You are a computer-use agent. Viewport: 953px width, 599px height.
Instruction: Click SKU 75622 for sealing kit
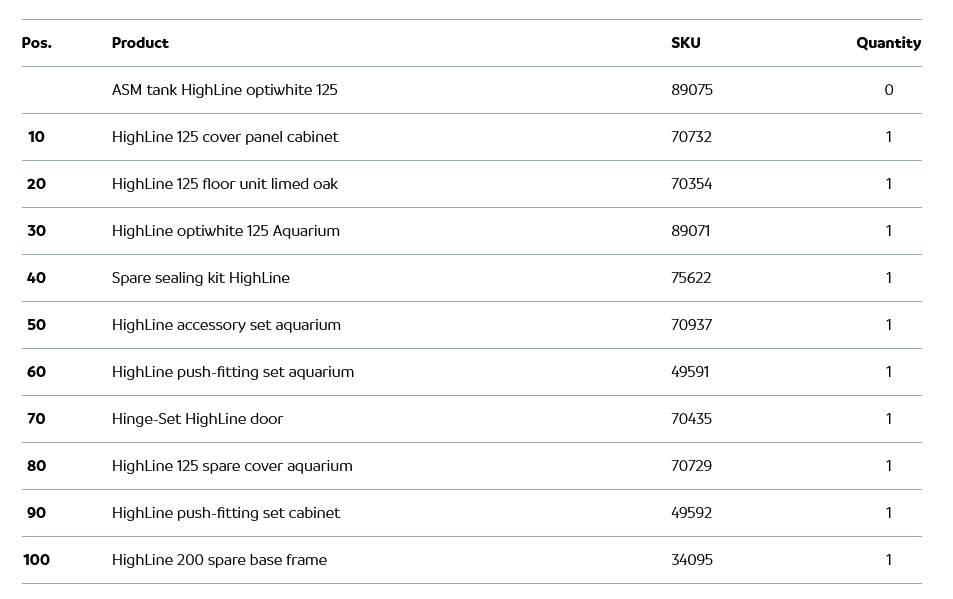click(x=691, y=278)
